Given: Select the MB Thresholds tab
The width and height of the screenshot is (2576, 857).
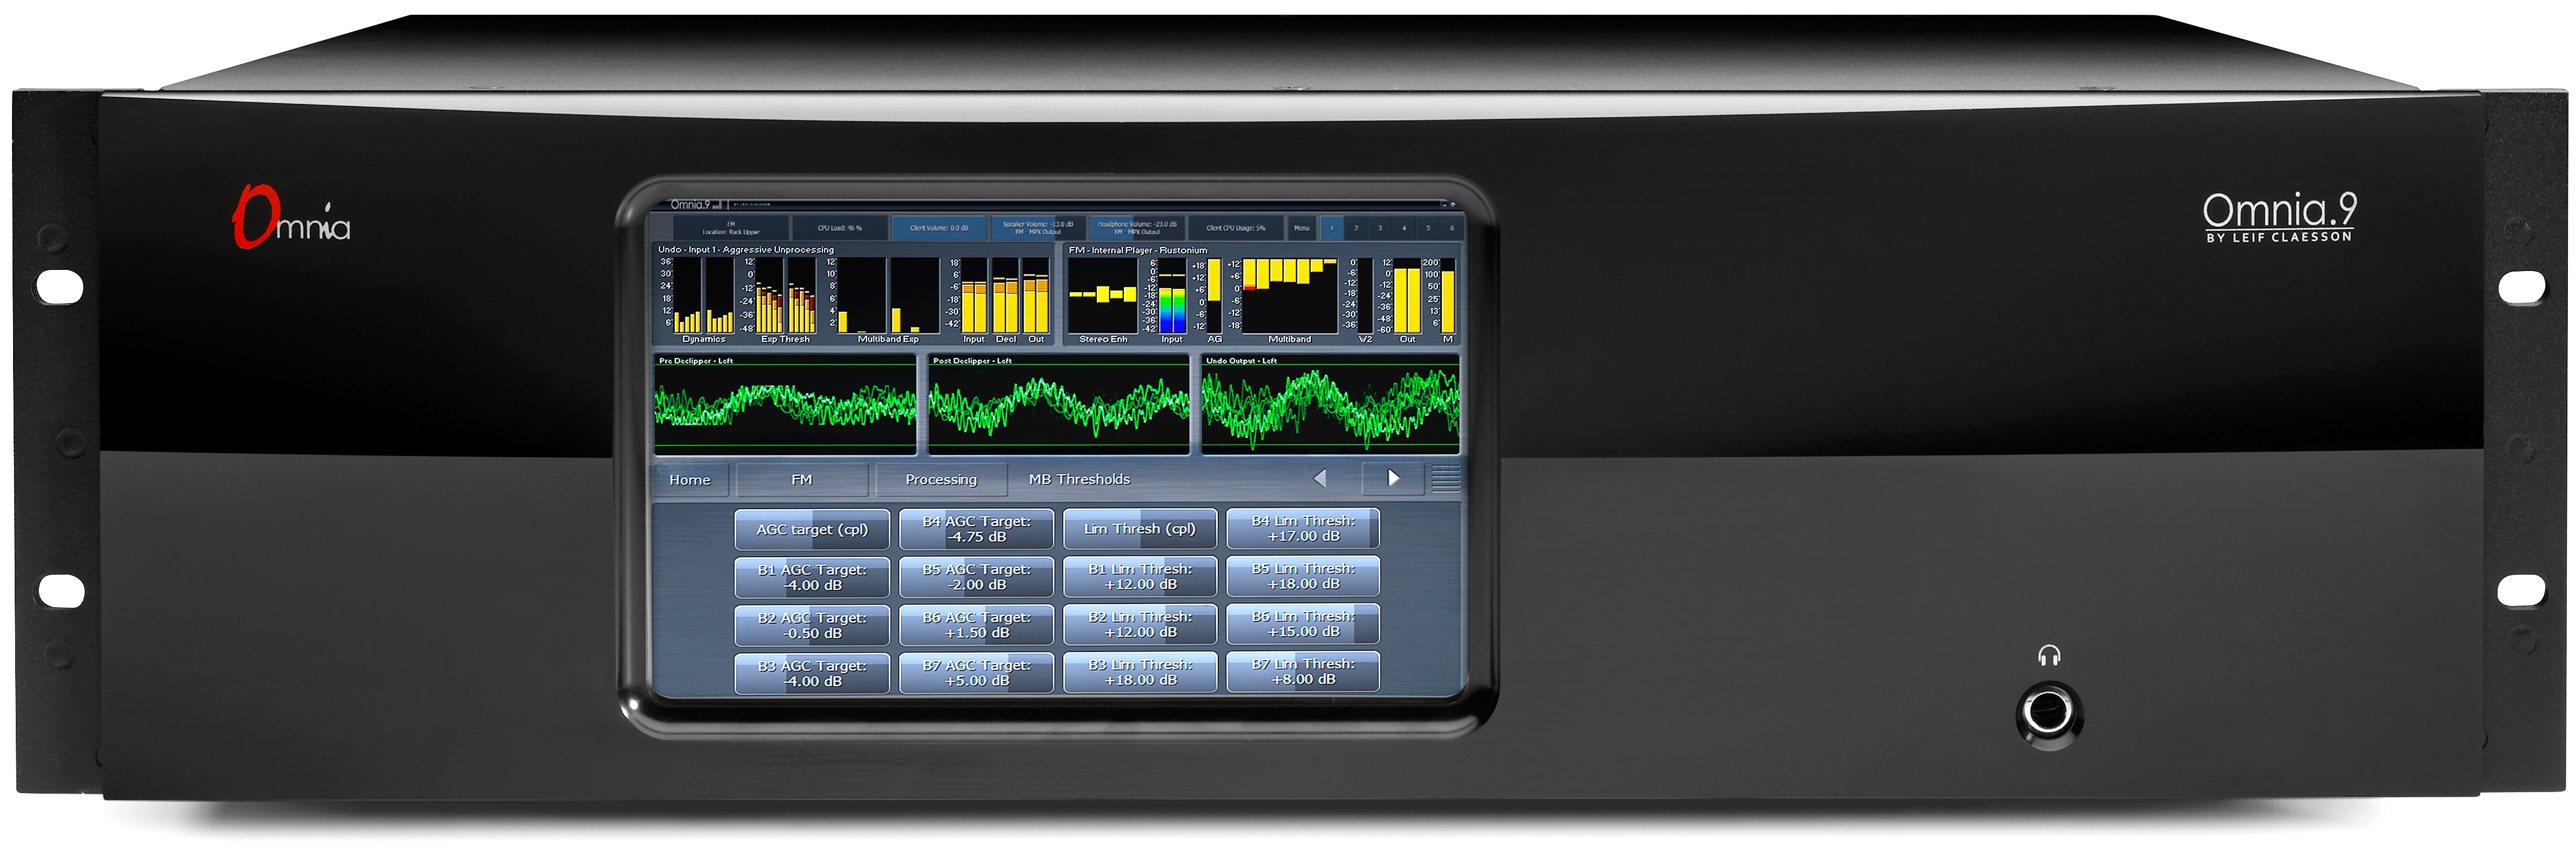Looking at the screenshot, I should pos(1079,480).
